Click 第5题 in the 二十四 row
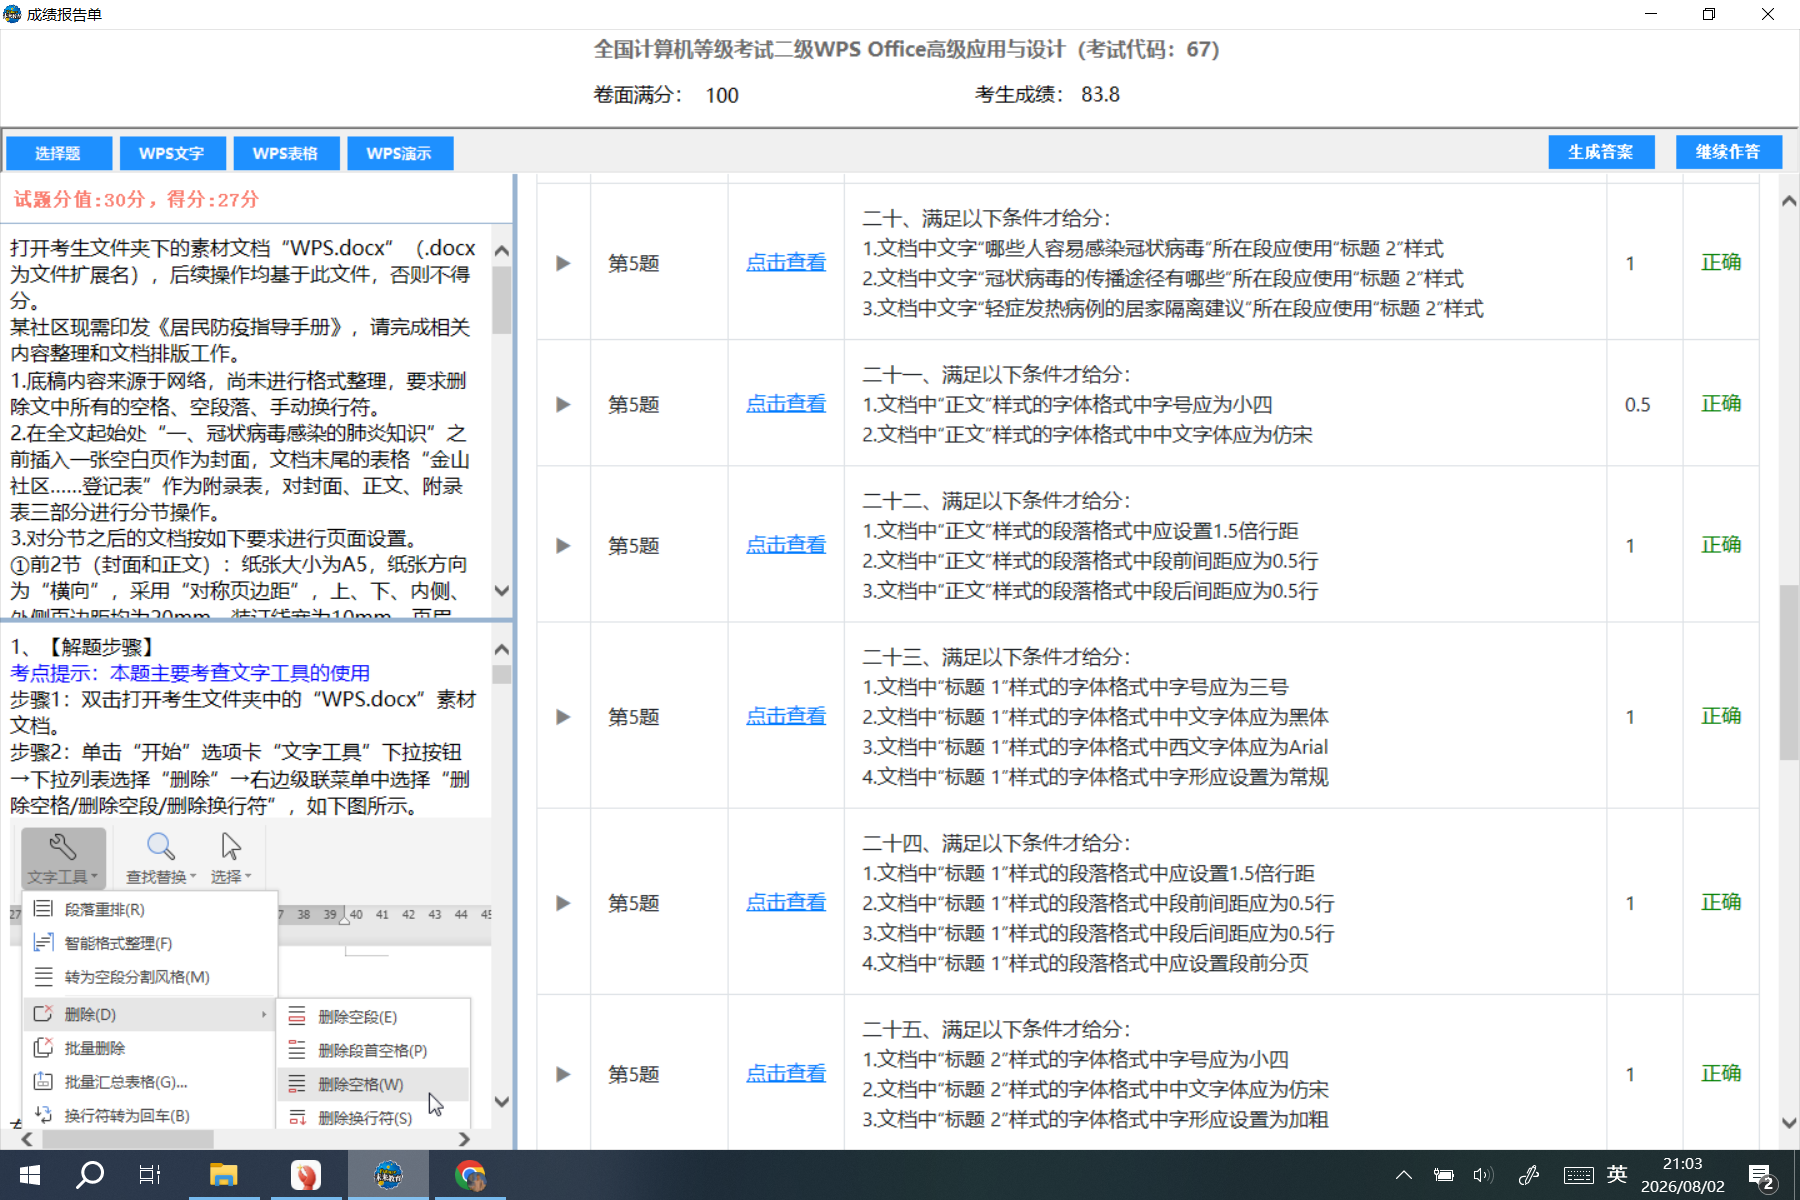Viewport: 1800px width, 1200px height. pos(634,904)
